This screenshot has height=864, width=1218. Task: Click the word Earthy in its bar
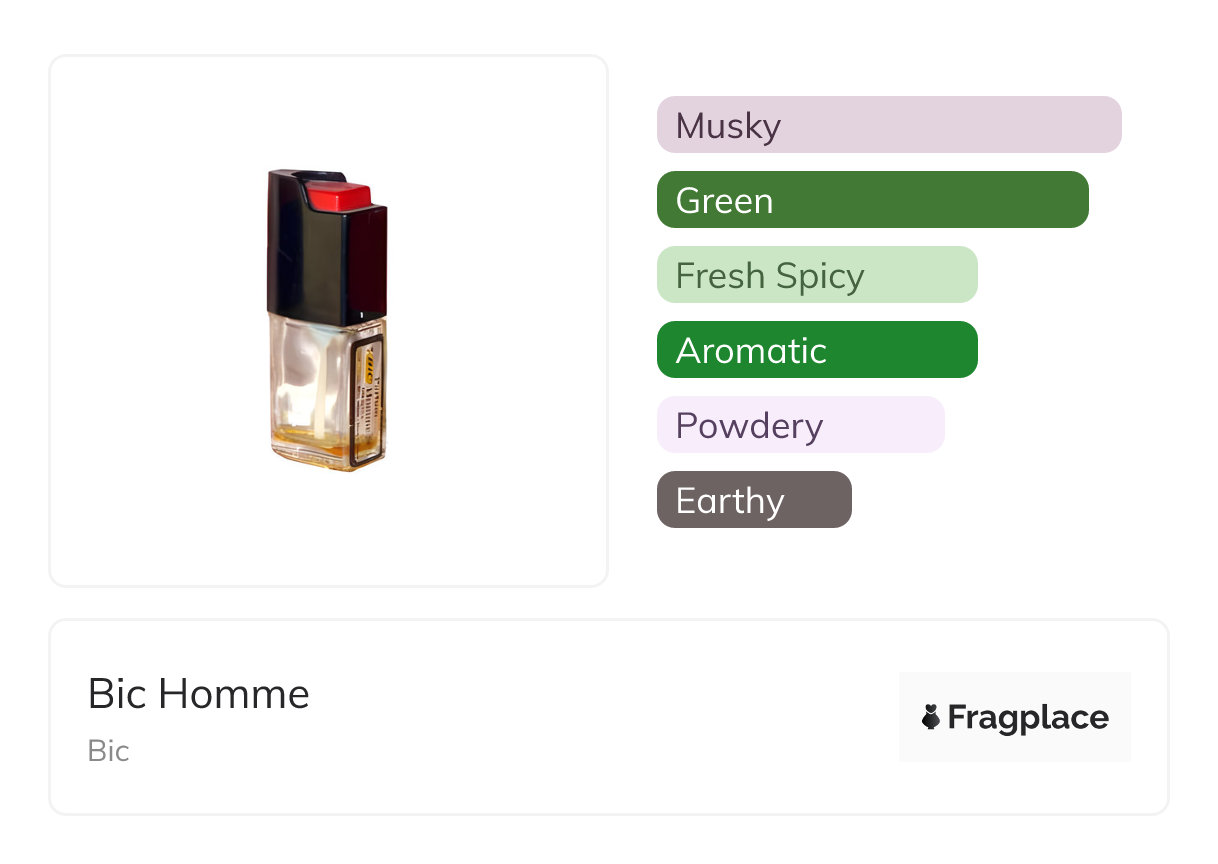click(x=730, y=501)
